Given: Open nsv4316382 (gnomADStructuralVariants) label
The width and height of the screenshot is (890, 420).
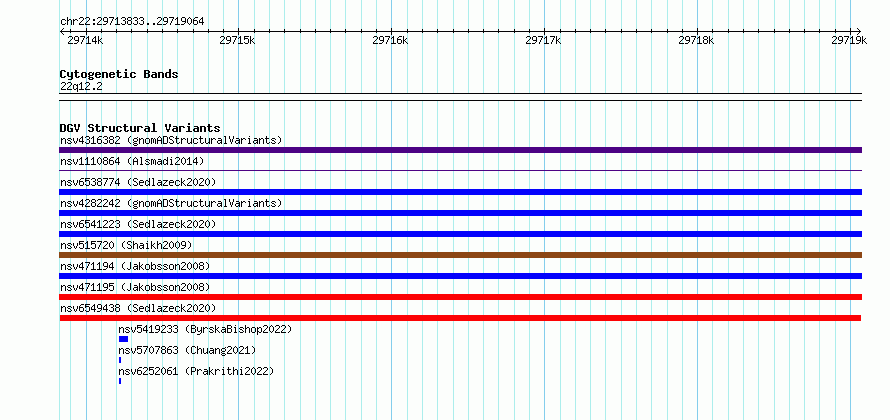Looking at the screenshot, I should 171,140.
